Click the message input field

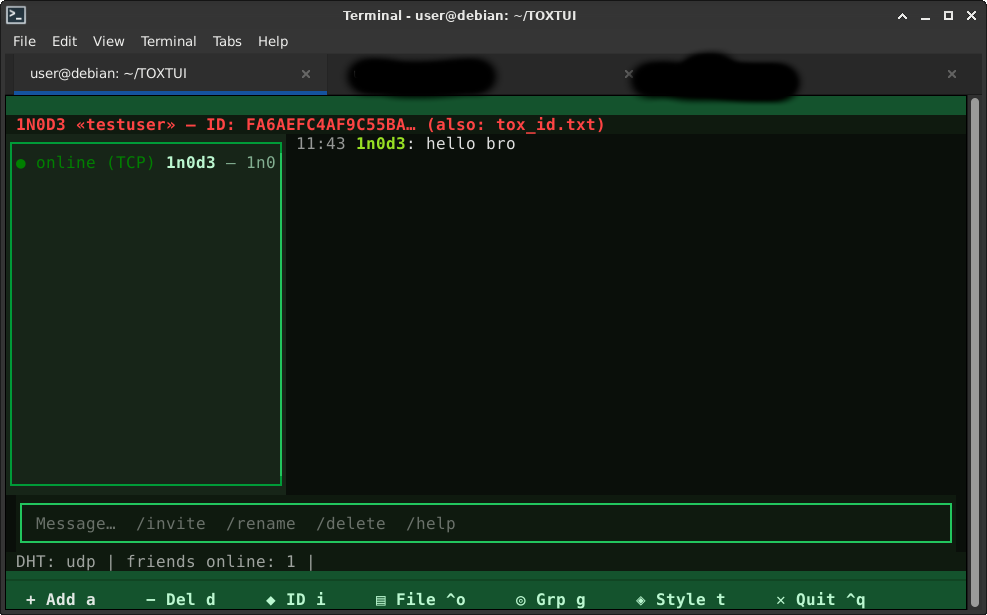coord(485,523)
